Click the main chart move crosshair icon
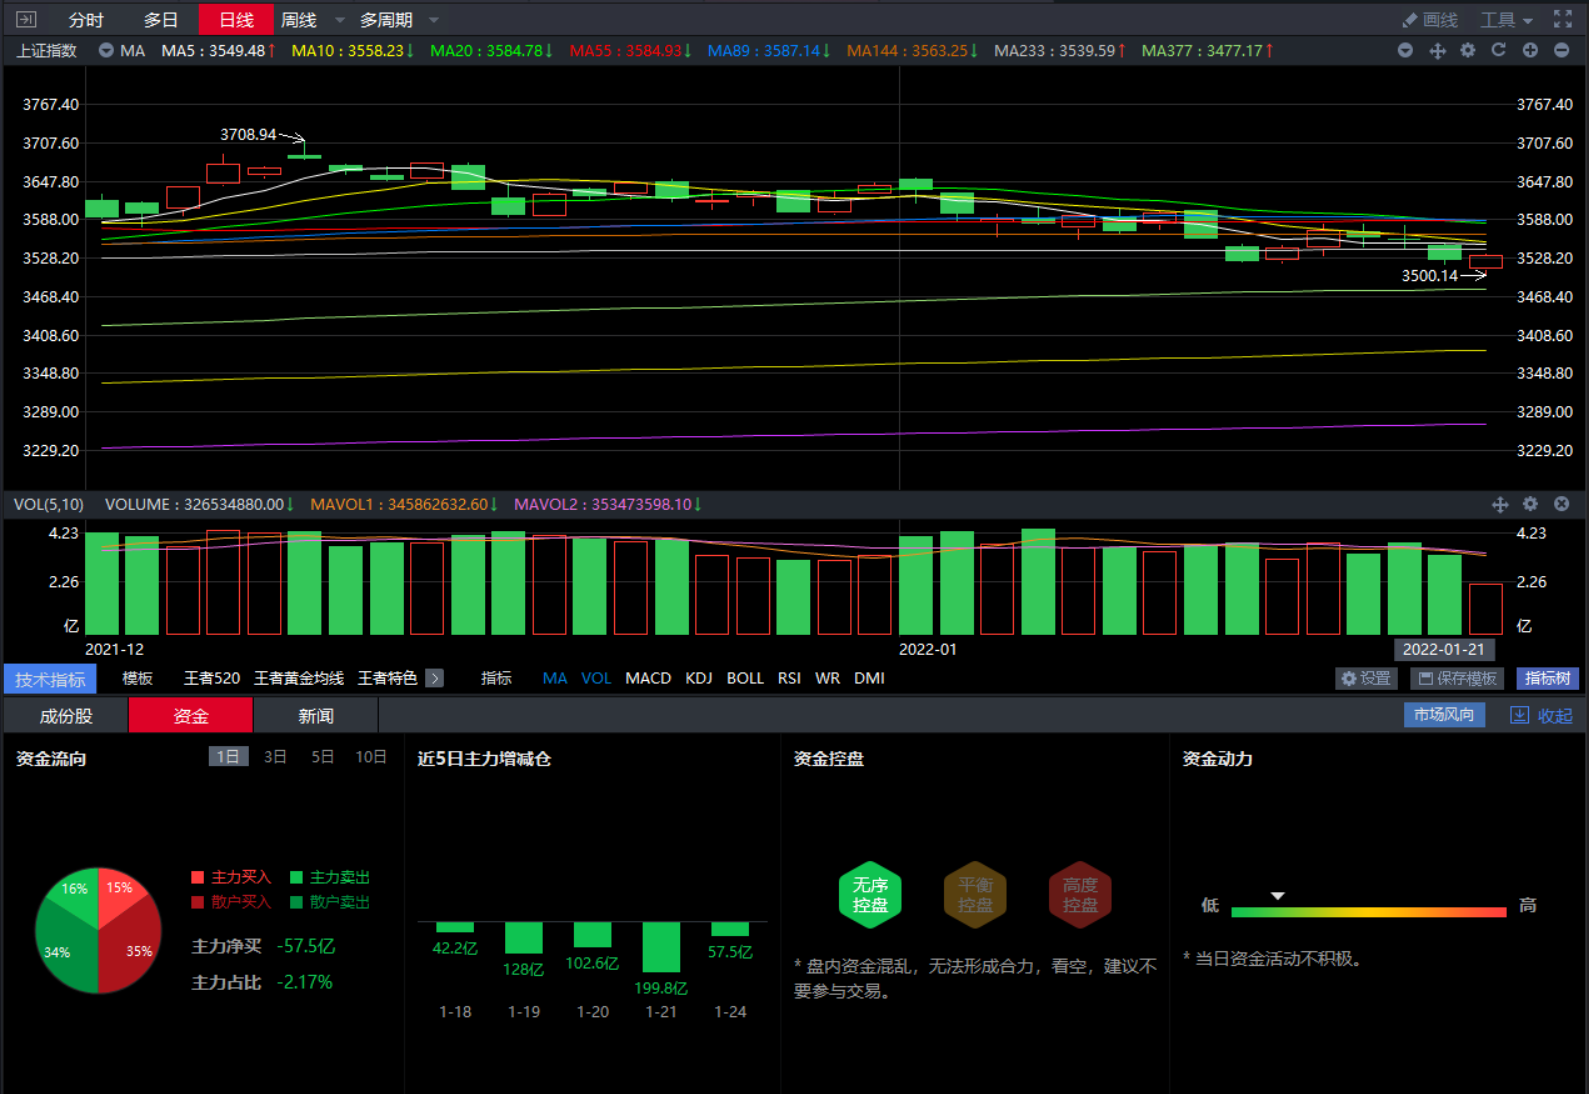Image resolution: width=1589 pixels, height=1094 pixels. click(x=1437, y=50)
